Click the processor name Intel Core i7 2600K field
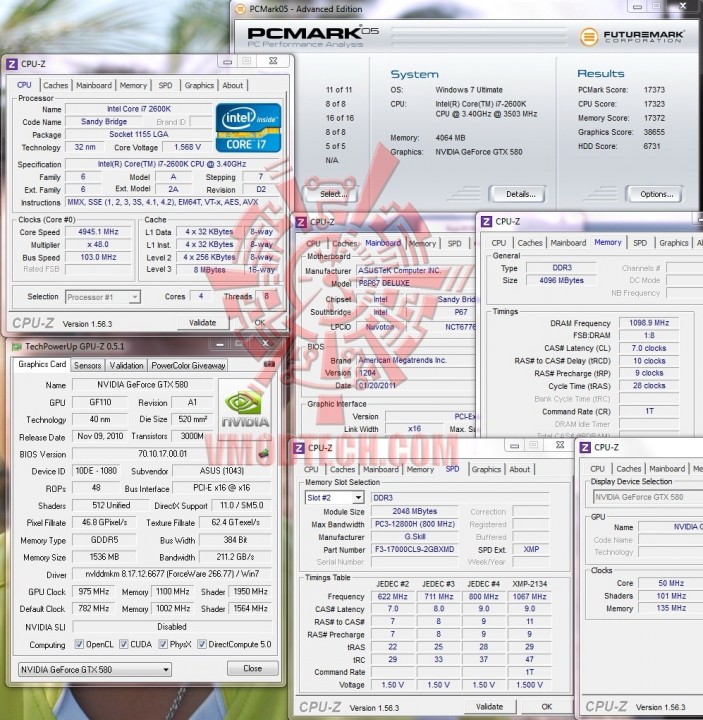 coord(139,109)
